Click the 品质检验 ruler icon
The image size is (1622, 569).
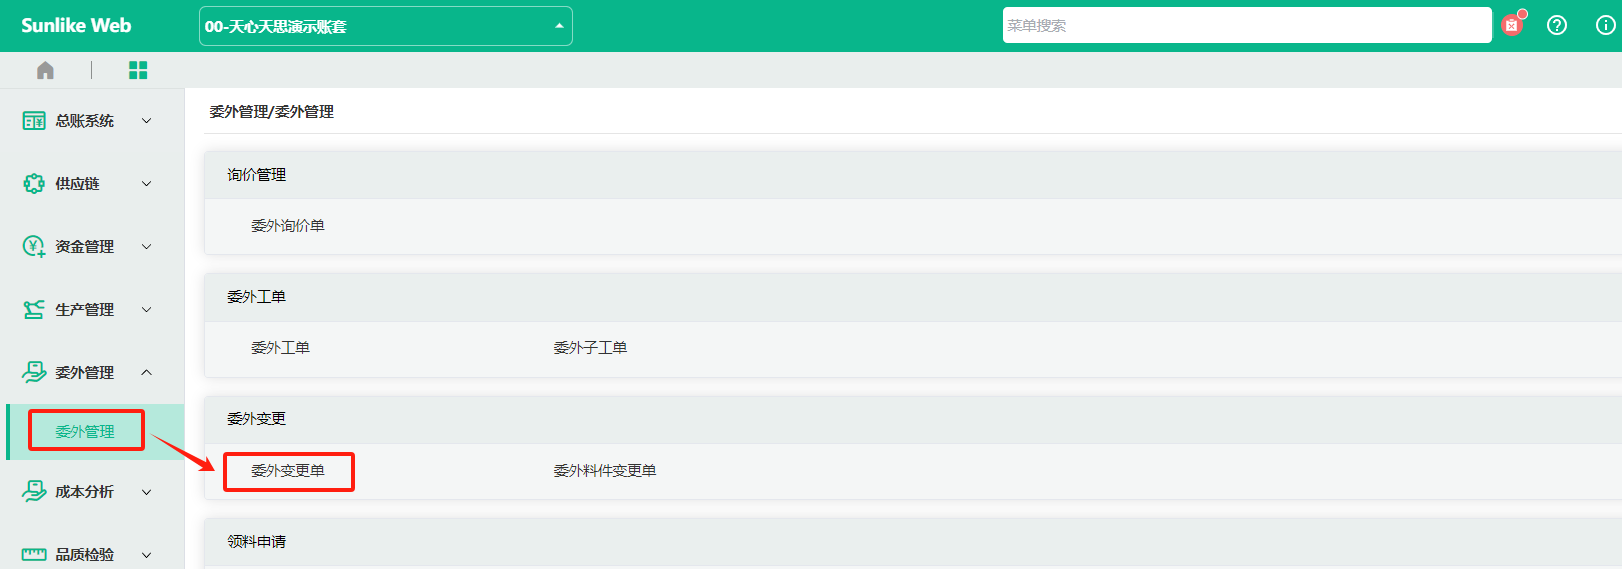coord(34,554)
